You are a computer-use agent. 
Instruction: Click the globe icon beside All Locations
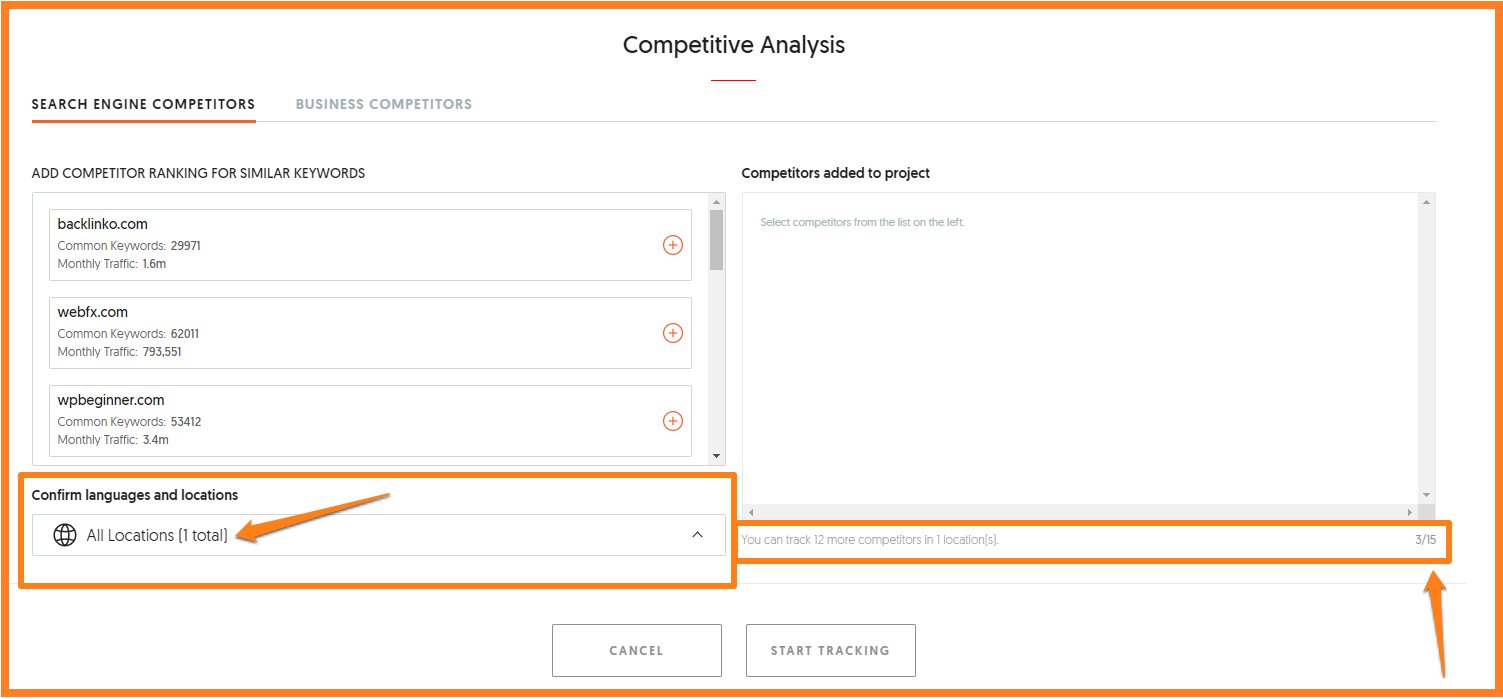click(x=65, y=535)
